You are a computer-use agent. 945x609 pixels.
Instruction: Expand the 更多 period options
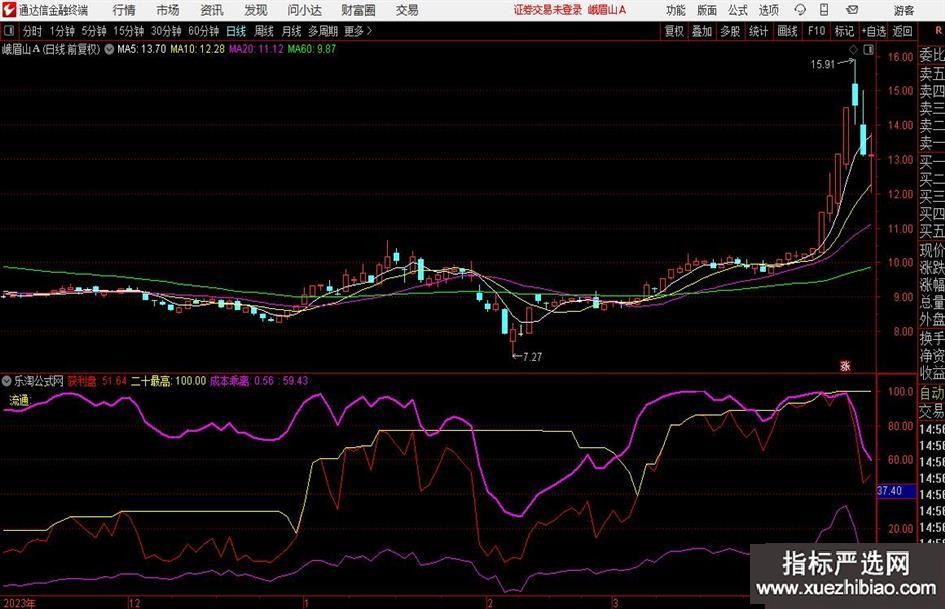[357, 31]
